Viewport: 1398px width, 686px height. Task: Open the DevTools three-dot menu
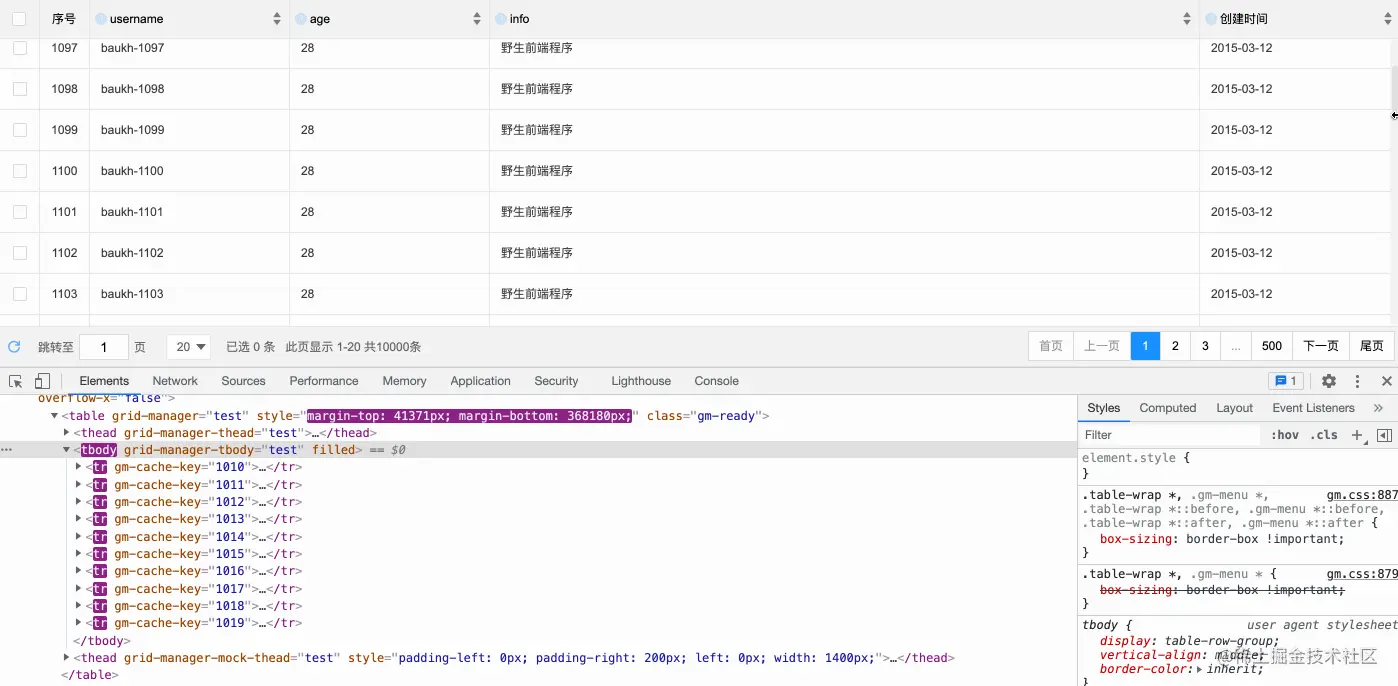[x=1357, y=381]
